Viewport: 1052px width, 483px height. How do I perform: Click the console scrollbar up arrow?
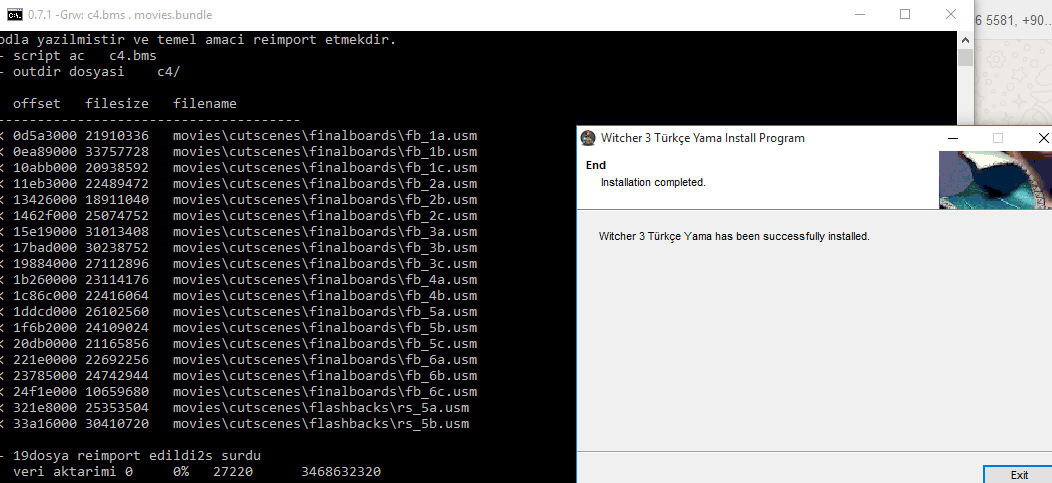click(x=965, y=40)
